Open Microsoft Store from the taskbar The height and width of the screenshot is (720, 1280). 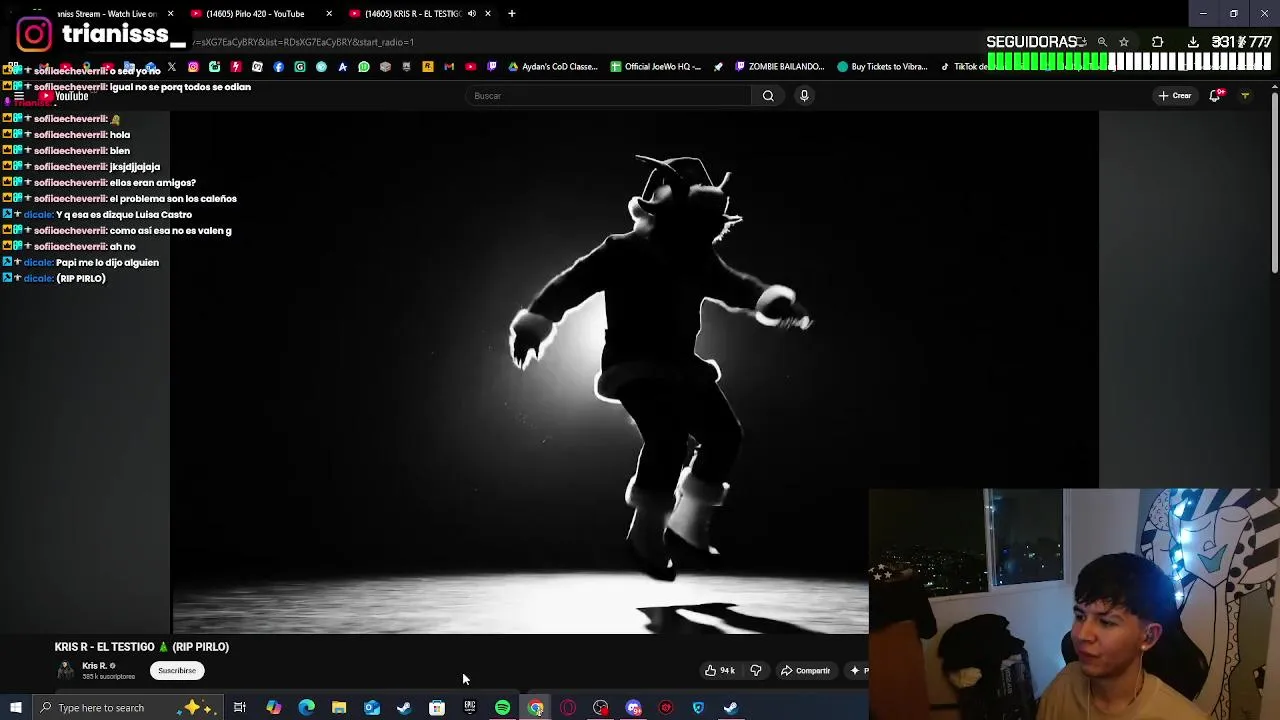(437, 708)
